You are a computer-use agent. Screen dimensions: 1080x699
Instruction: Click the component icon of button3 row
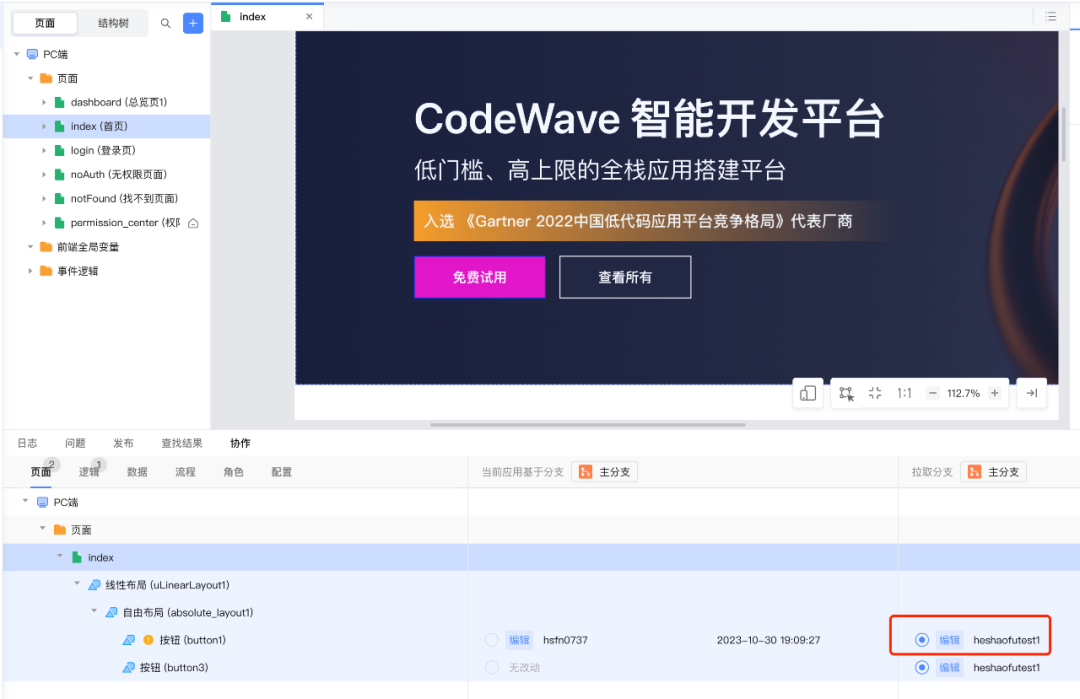click(128, 667)
